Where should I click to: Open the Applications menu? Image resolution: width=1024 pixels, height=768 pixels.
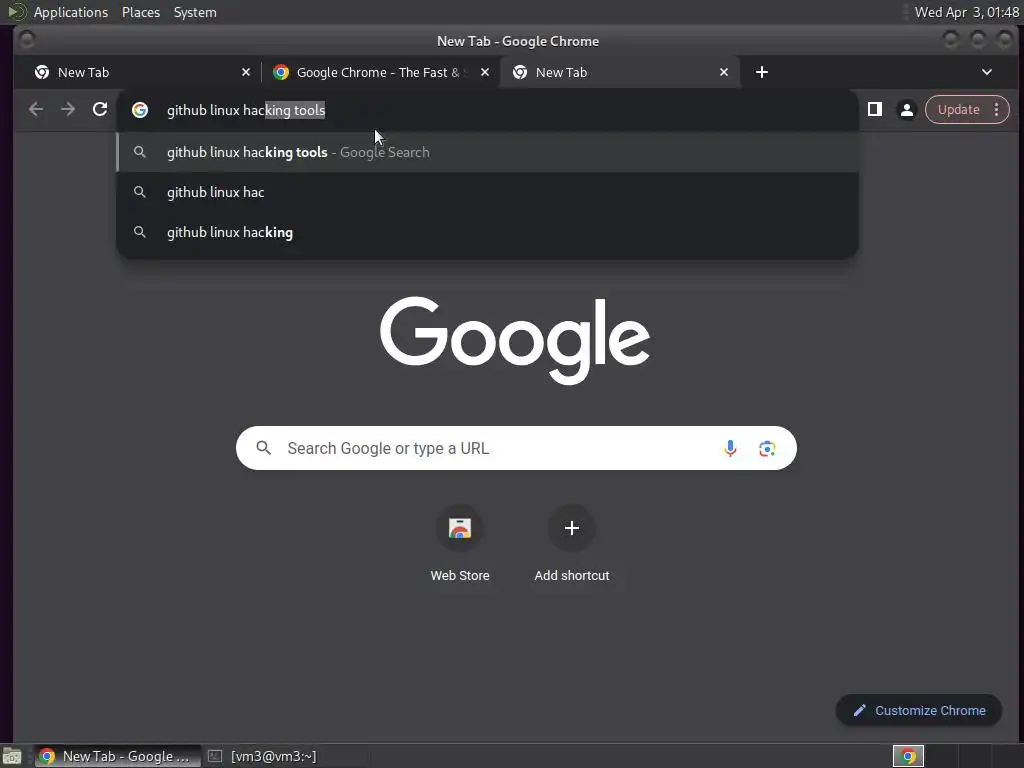click(x=71, y=12)
